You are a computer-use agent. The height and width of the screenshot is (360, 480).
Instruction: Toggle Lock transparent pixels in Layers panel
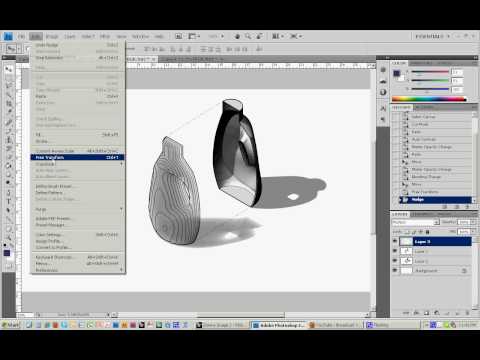coord(407,232)
